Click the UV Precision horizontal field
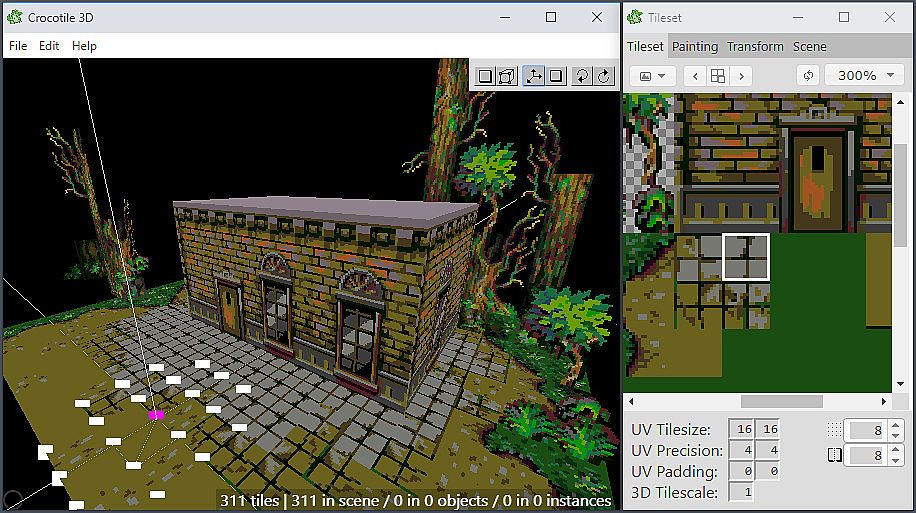This screenshot has height=513, width=916. 742,450
